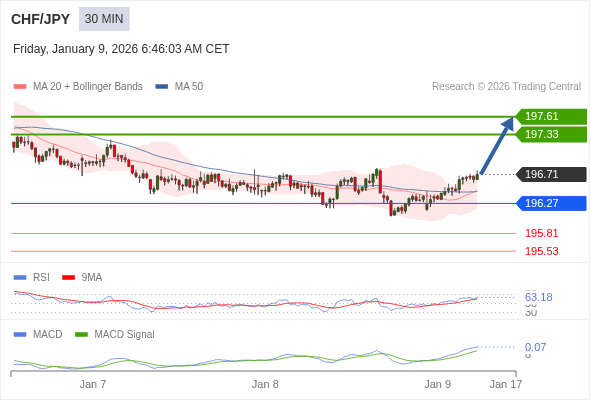Click the MA 50 legend label

point(189,87)
